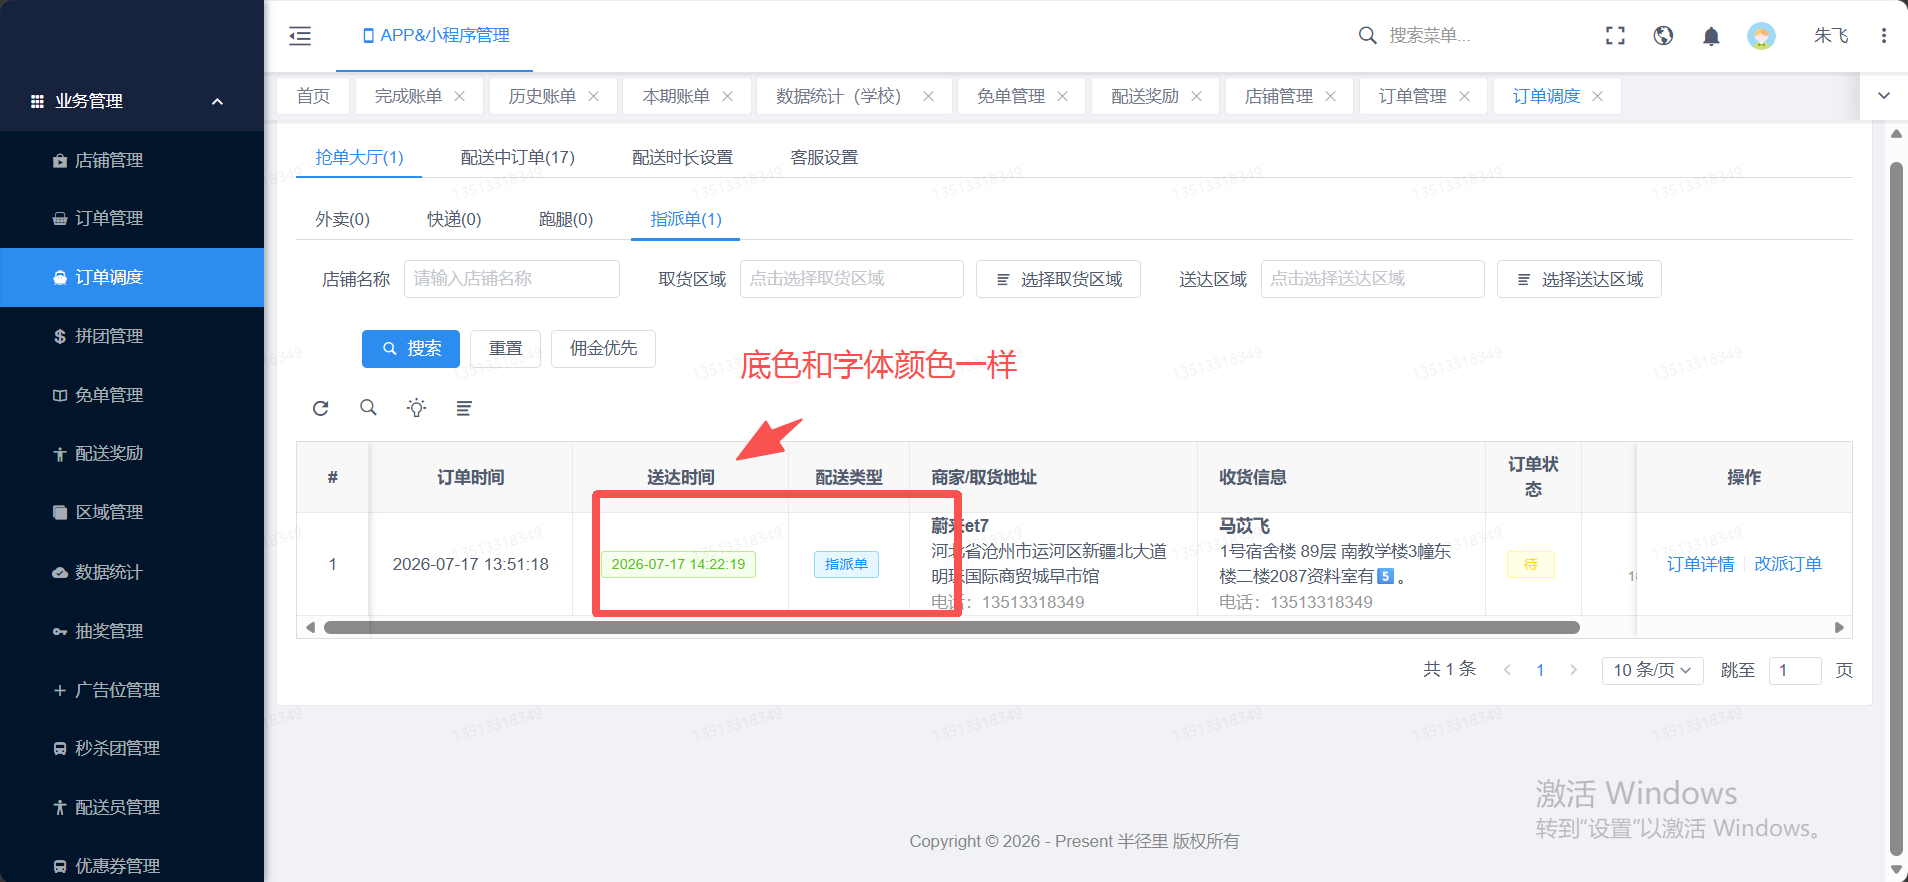Open the 10 条/页 page size dropdown

click(x=1652, y=670)
